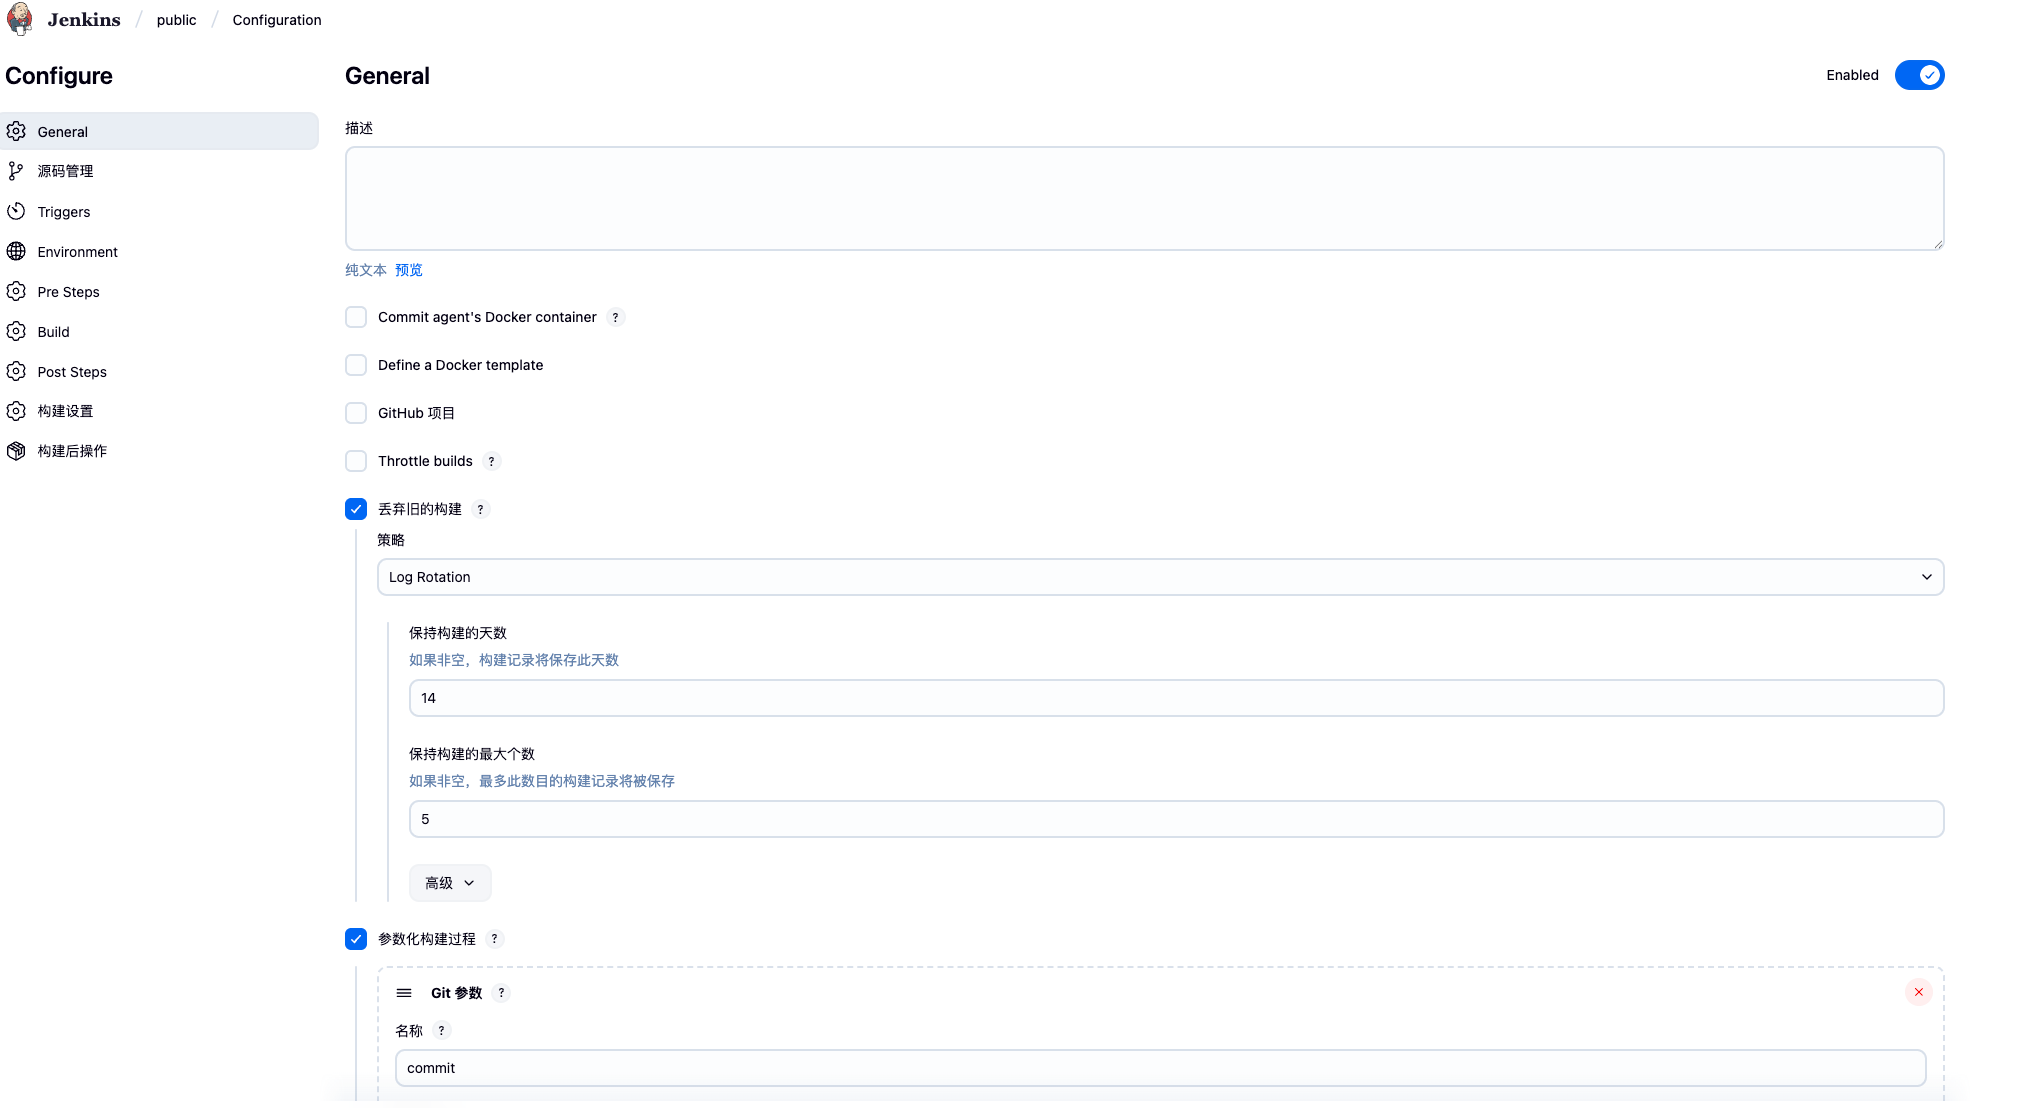
Task: Click the 预览 preview link
Action: [409, 270]
